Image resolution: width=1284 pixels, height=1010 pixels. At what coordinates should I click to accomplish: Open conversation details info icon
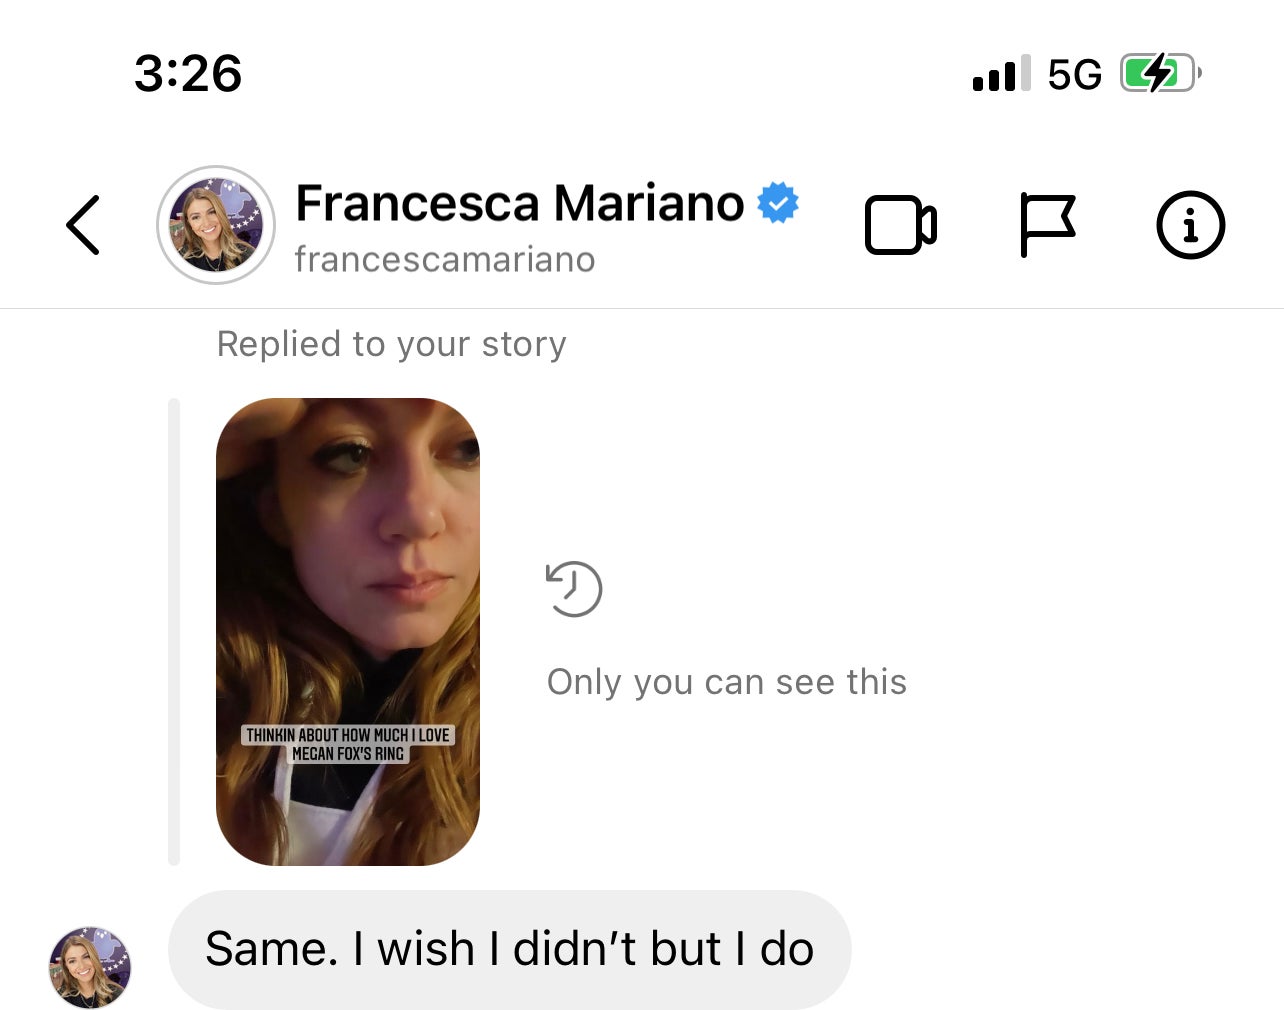pos(1190,225)
